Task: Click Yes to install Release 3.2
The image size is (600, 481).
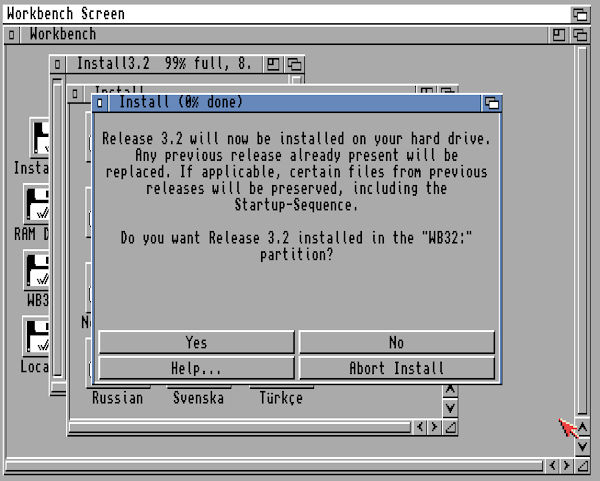Action: point(196,342)
